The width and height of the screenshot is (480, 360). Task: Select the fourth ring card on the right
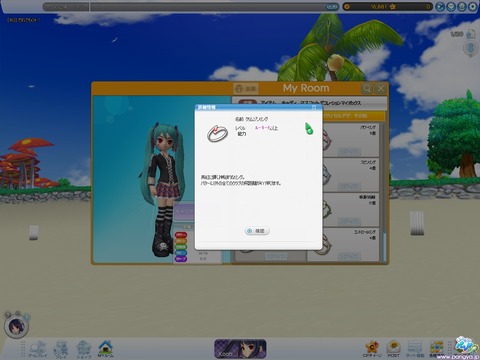tap(350, 244)
